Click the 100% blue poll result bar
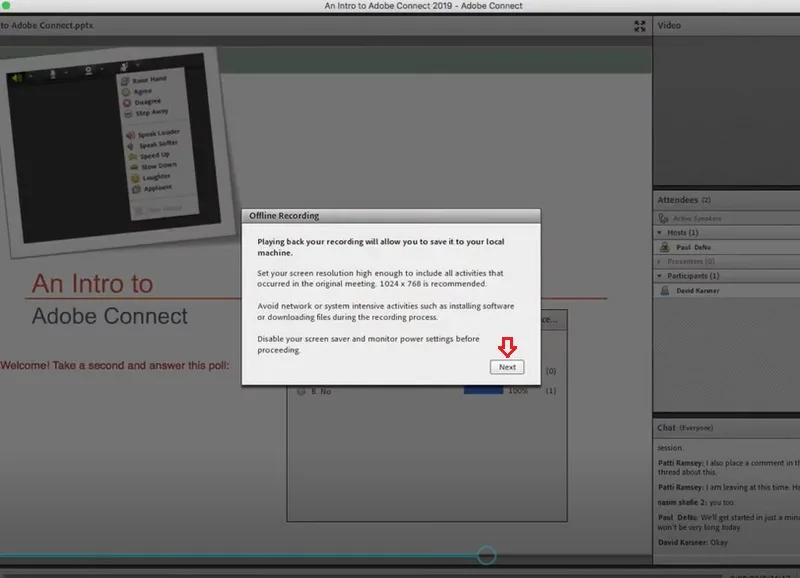 point(483,391)
